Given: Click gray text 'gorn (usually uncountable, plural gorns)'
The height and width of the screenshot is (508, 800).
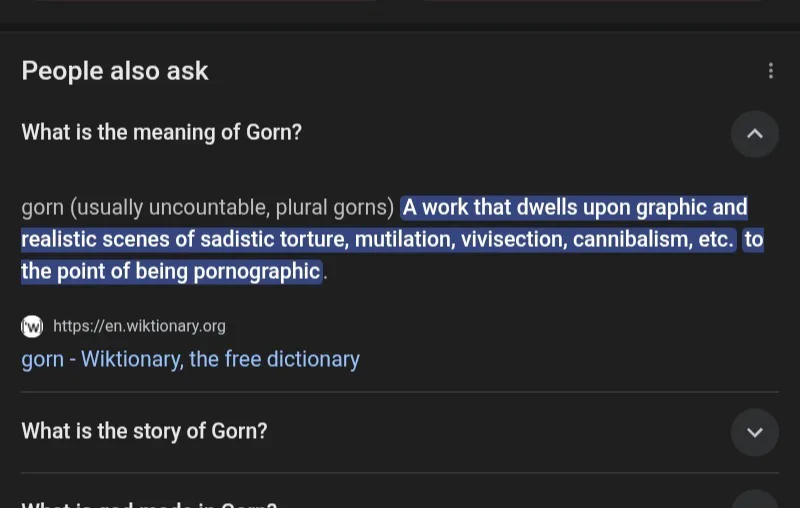Looking at the screenshot, I should click(208, 208).
